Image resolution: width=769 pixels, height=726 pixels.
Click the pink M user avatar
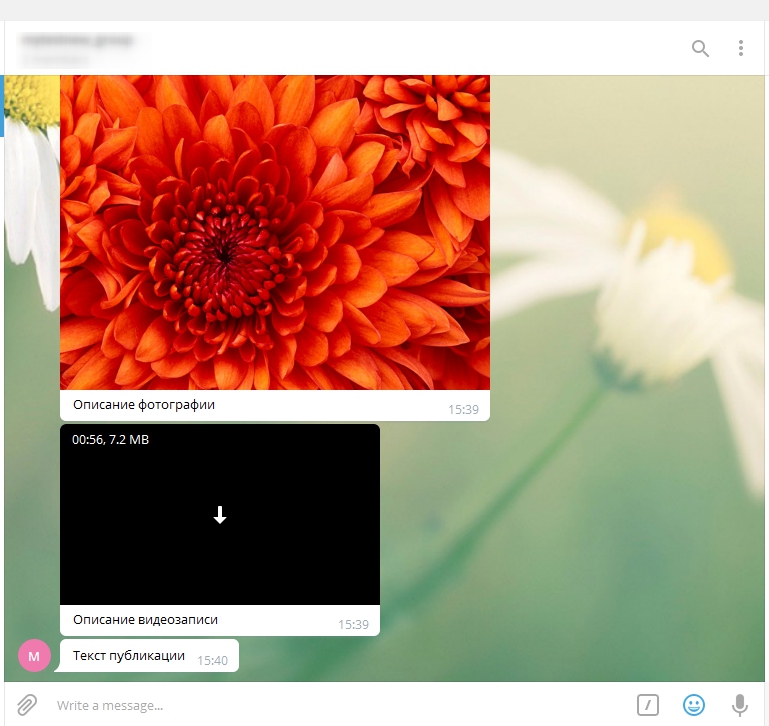(34, 655)
